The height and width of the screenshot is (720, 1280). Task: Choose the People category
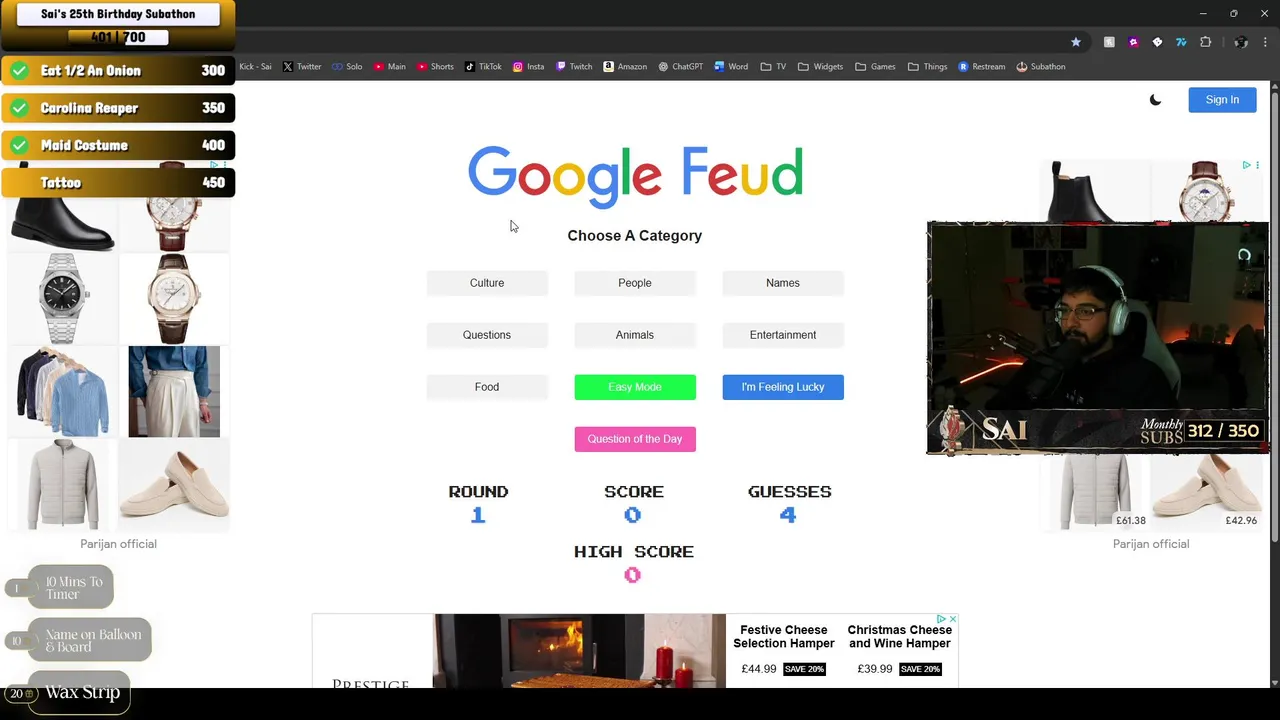[x=635, y=283]
